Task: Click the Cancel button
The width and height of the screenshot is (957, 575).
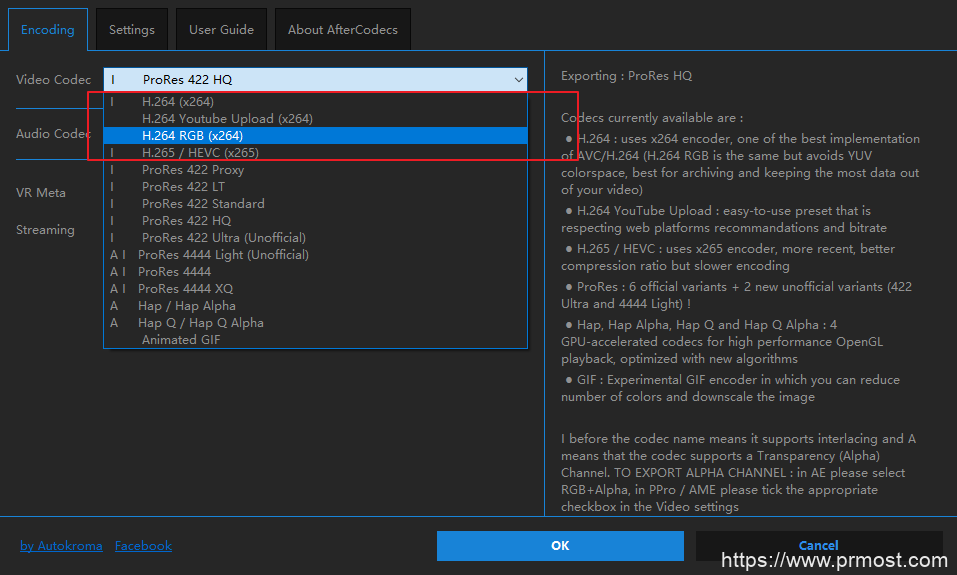Action: 818,545
